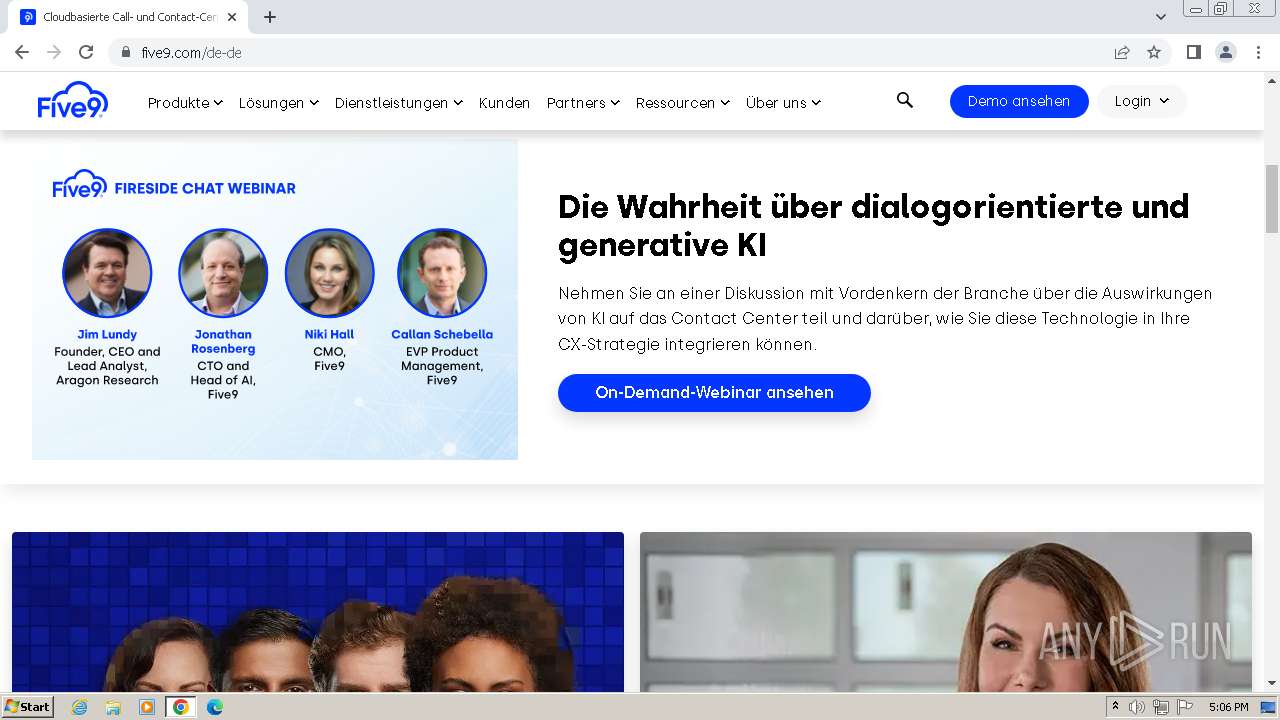Click the volume speaker tray icon
This screenshot has width=1280, height=720.
[1138, 707]
